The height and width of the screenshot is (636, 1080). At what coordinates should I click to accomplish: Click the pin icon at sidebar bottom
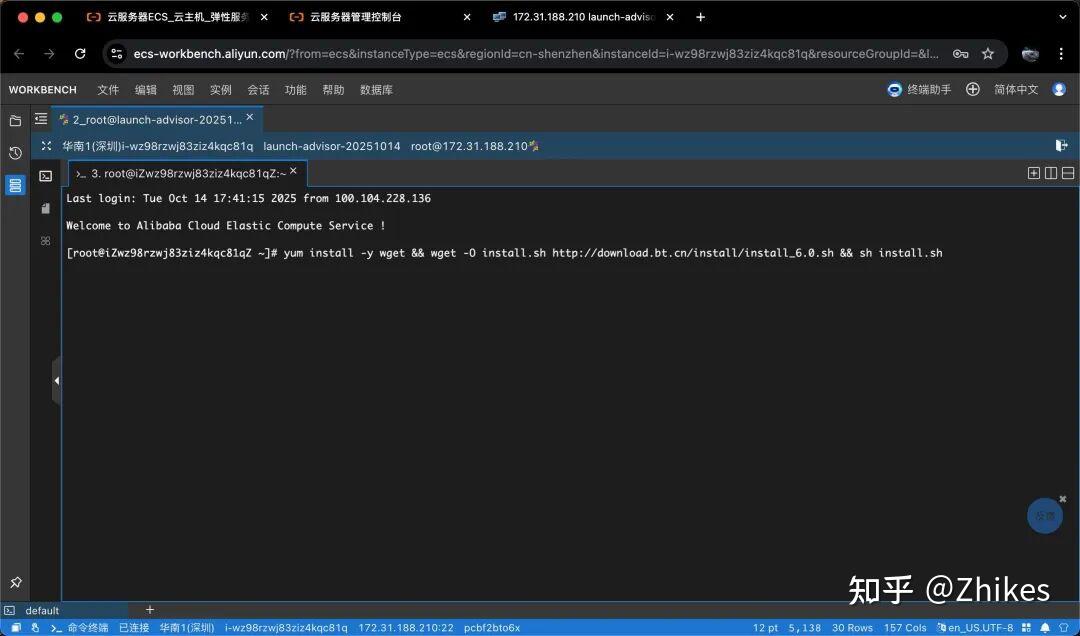coord(15,582)
